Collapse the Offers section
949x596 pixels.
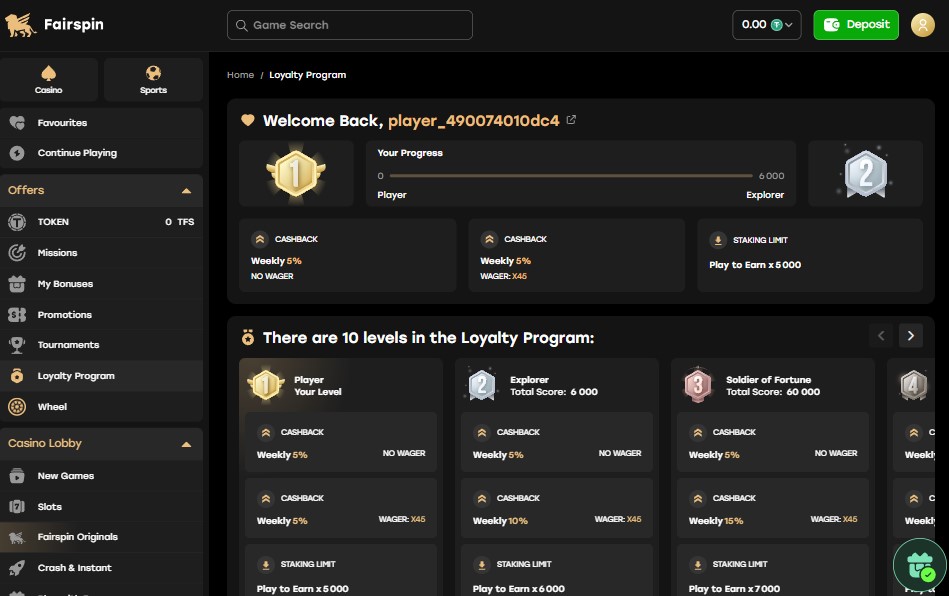coord(186,191)
